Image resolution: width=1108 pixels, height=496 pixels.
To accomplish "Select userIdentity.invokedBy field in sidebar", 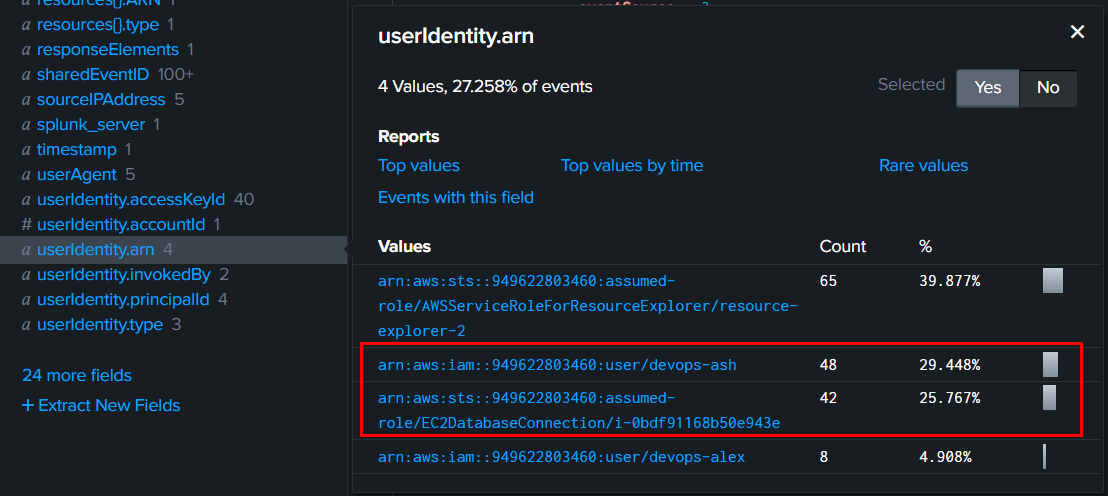I will click(x=123, y=274).
